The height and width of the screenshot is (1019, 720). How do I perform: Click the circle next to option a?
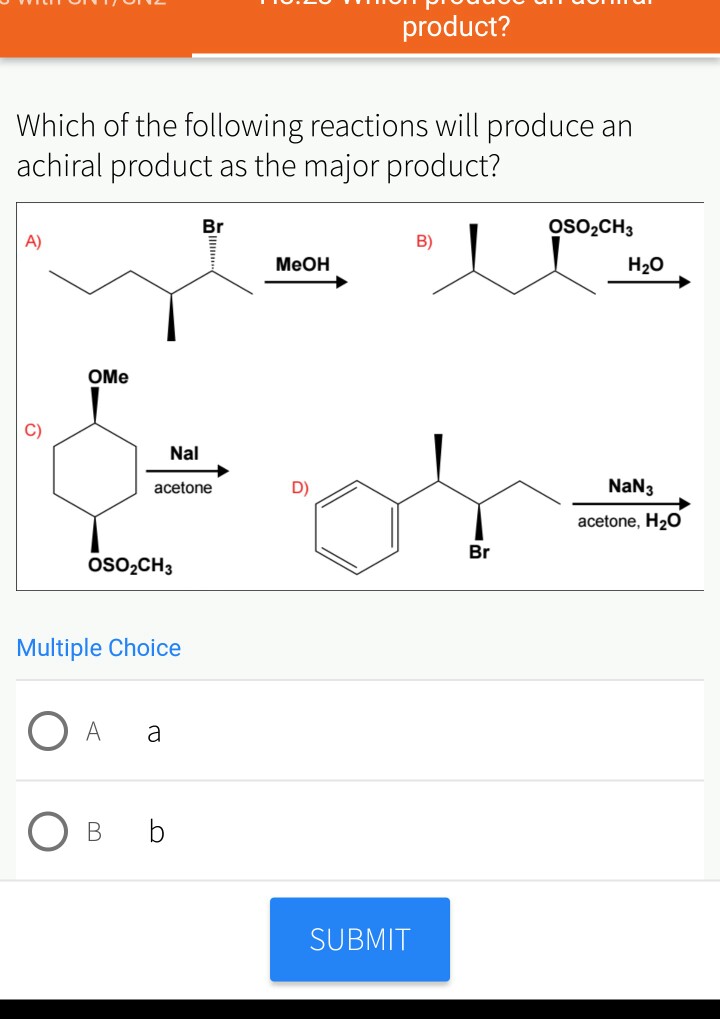point(48,731)
